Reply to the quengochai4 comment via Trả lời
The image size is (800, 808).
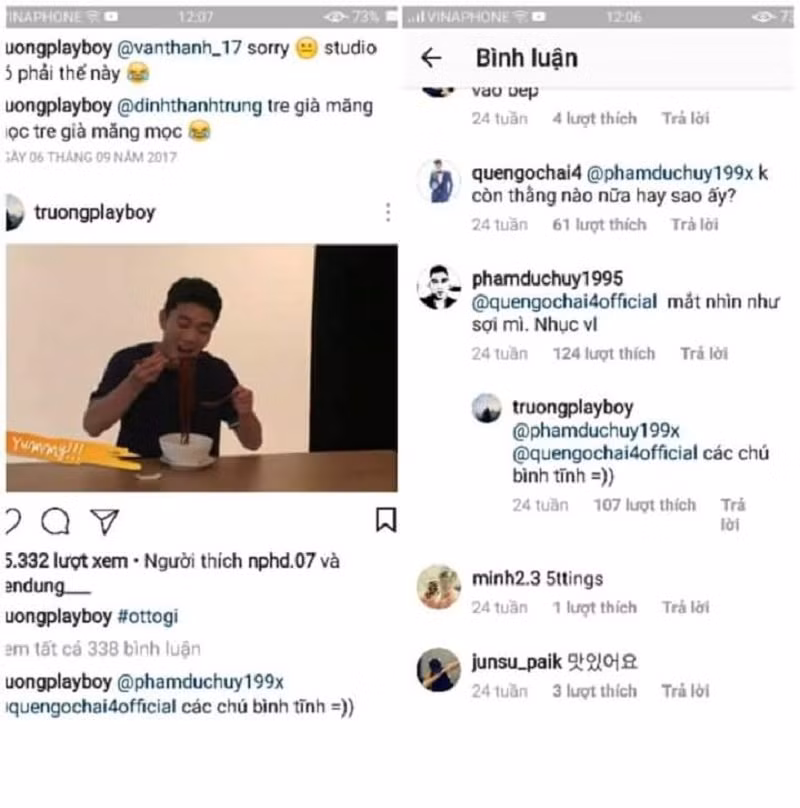pyautogui.click(x=694, y=225)
